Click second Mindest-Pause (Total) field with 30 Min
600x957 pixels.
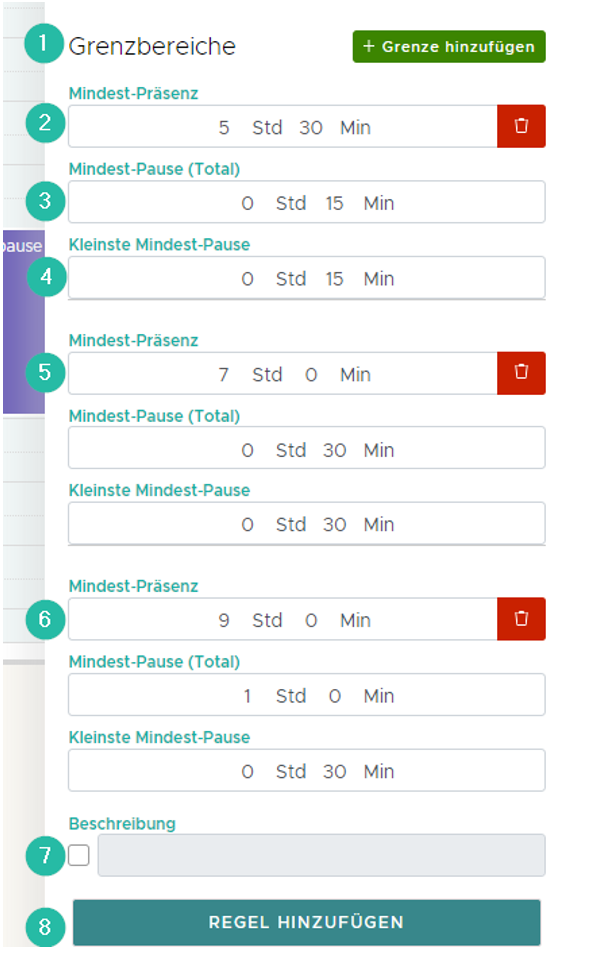pyautogui.click(x=306, y=449)
